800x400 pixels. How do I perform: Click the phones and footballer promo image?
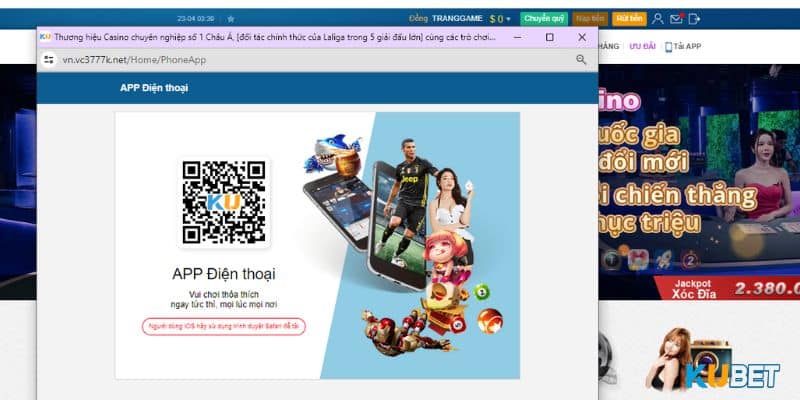click(405, 245)
